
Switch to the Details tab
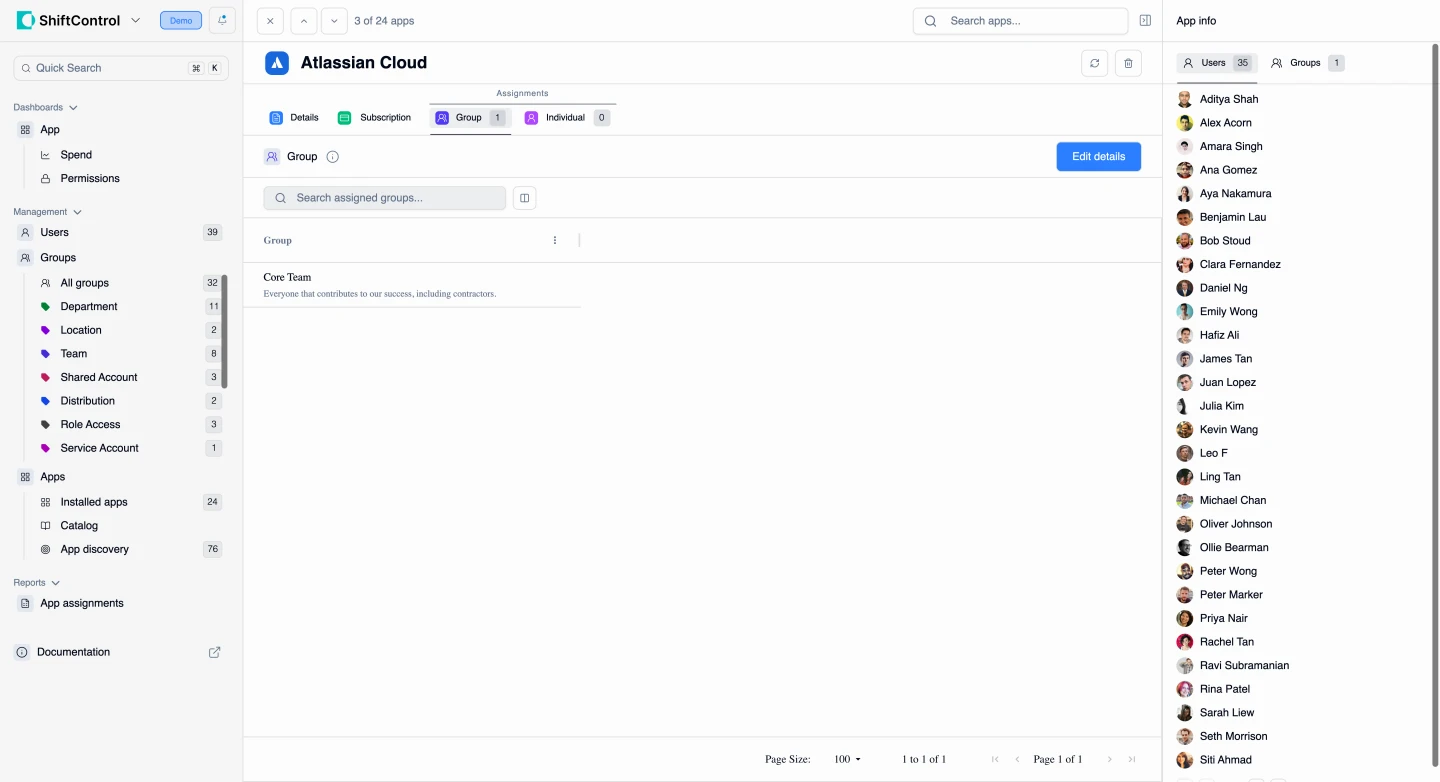click(x=294, y=118)
